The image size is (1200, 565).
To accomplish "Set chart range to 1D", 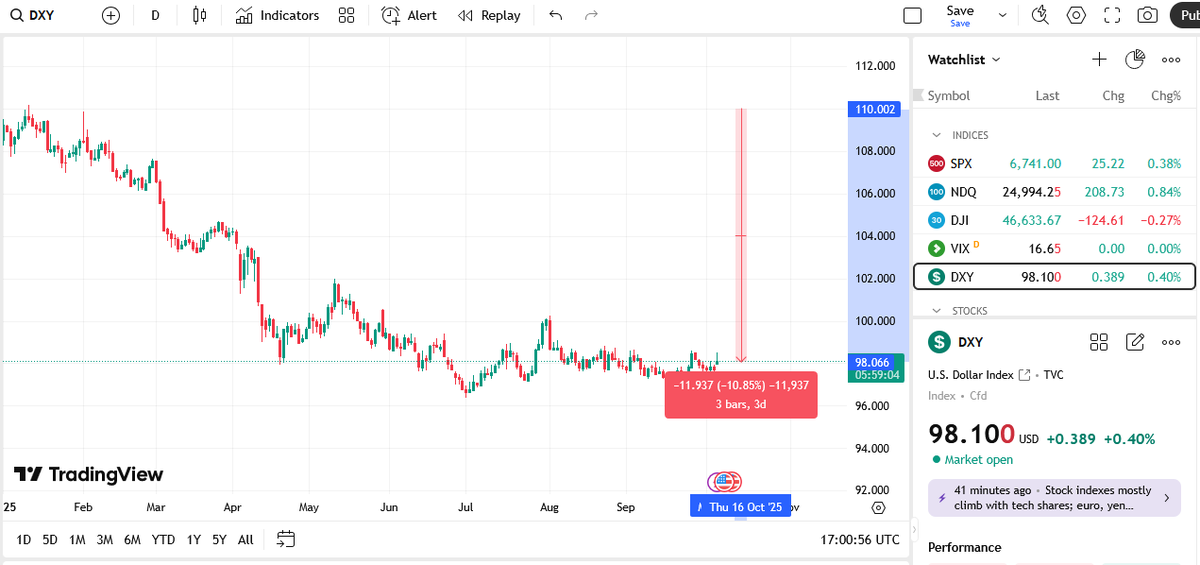I will 24,540.
